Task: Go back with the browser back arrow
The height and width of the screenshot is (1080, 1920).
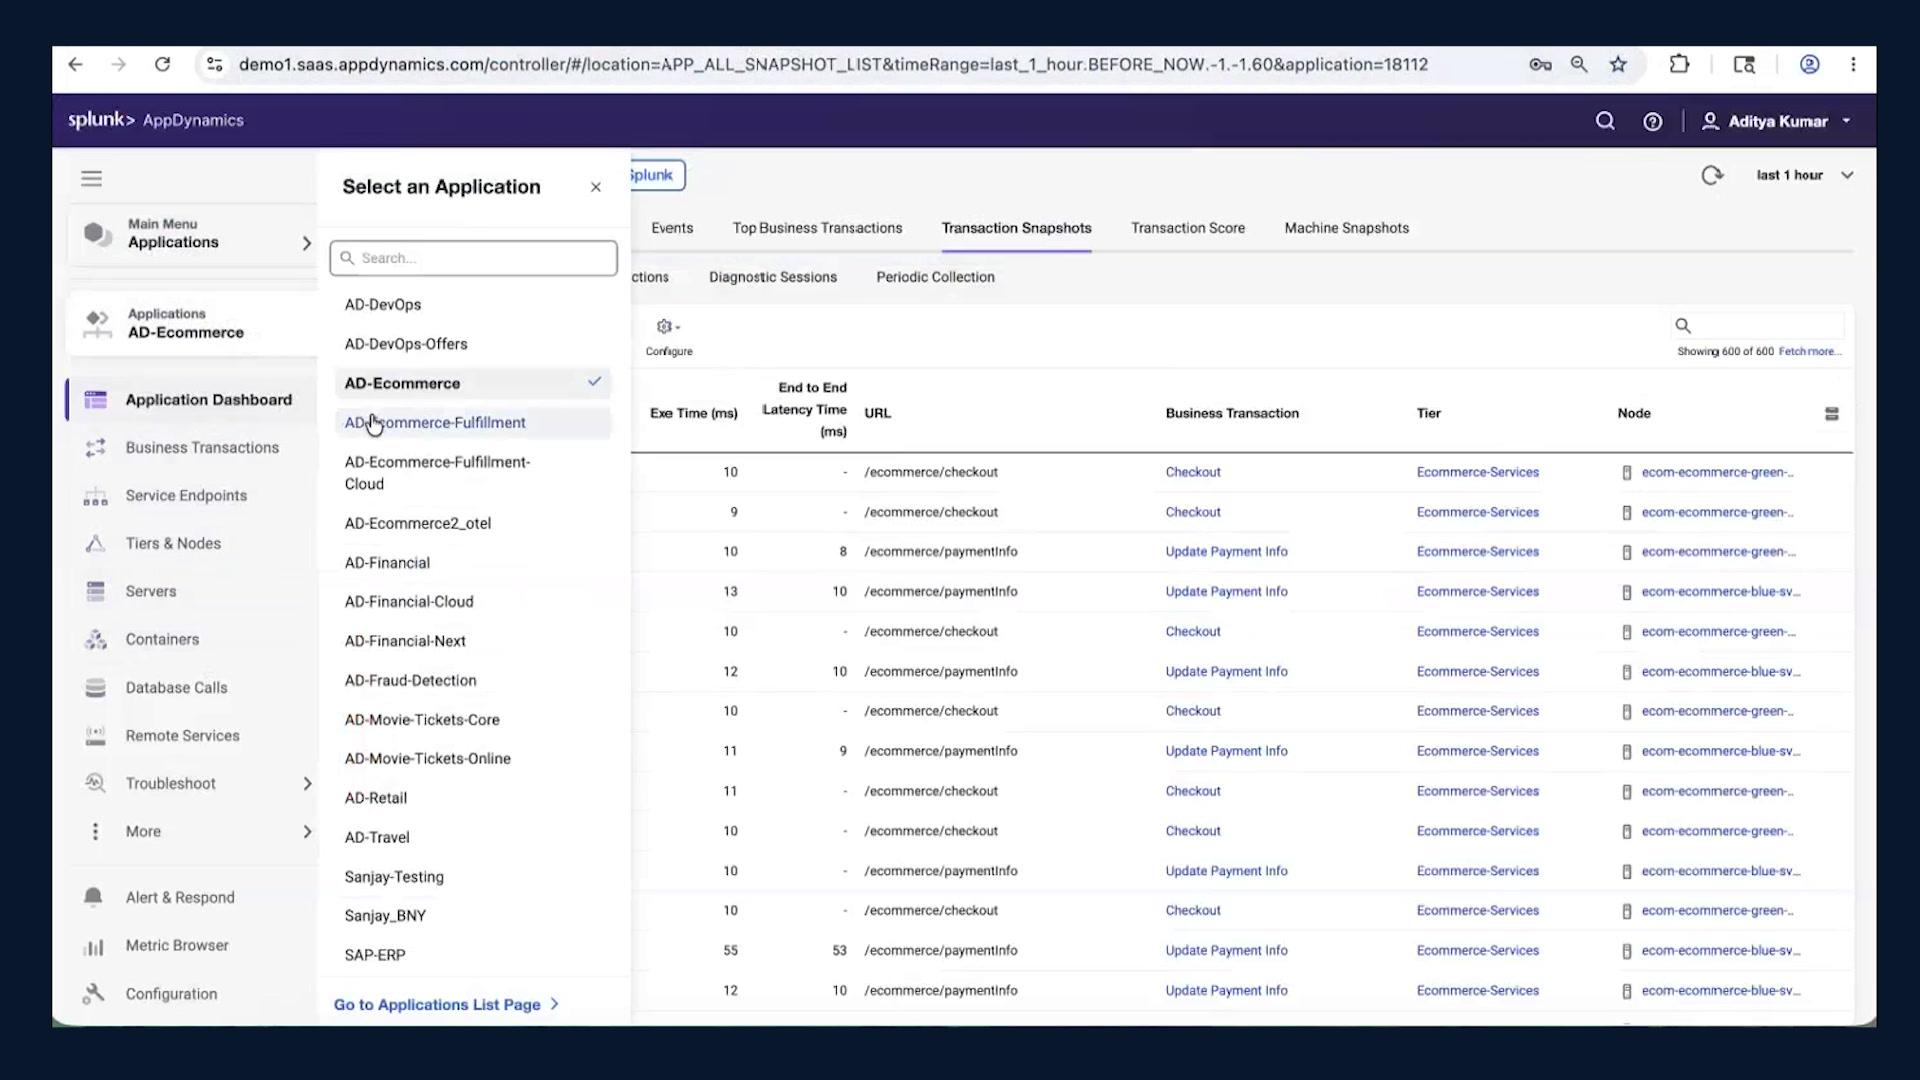Action: point(75,64)
